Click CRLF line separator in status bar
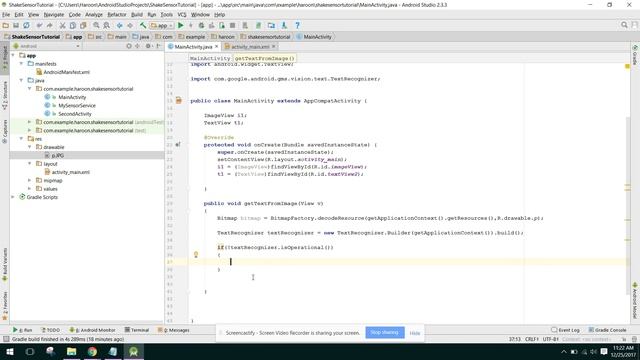Screen dimensions: 640x360 532,339
